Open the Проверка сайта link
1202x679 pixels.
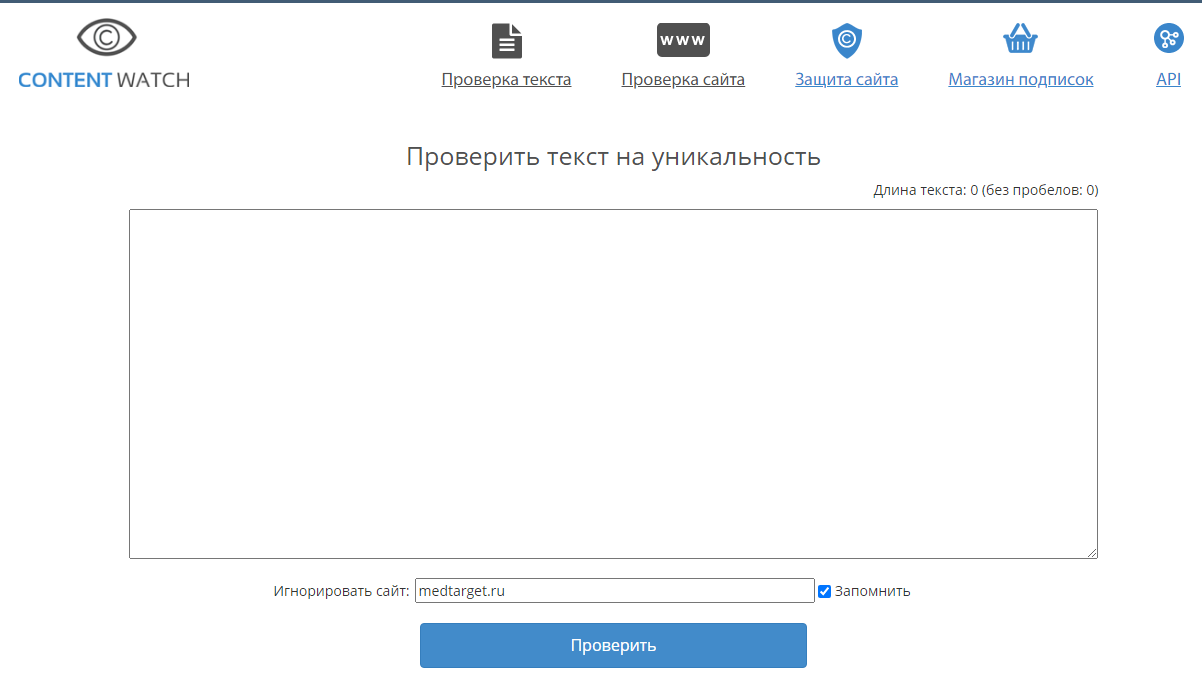pos(682,79)
